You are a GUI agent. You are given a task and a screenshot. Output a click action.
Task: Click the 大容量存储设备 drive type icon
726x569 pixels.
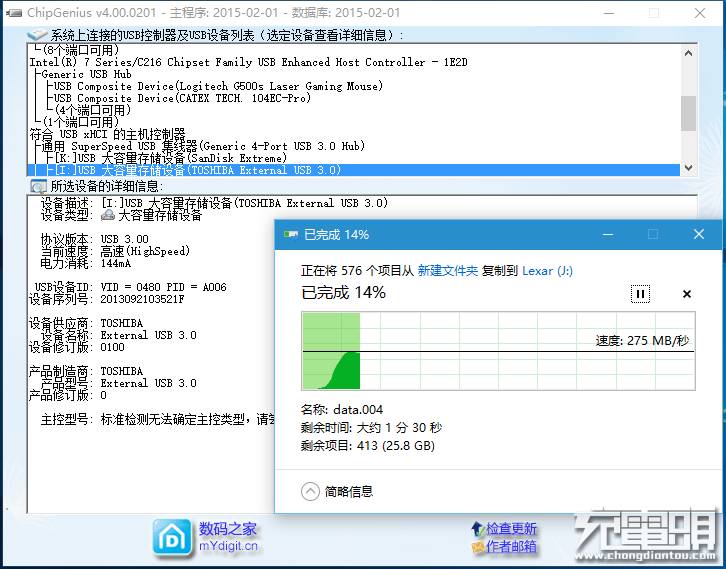click(x=107, y=215)
